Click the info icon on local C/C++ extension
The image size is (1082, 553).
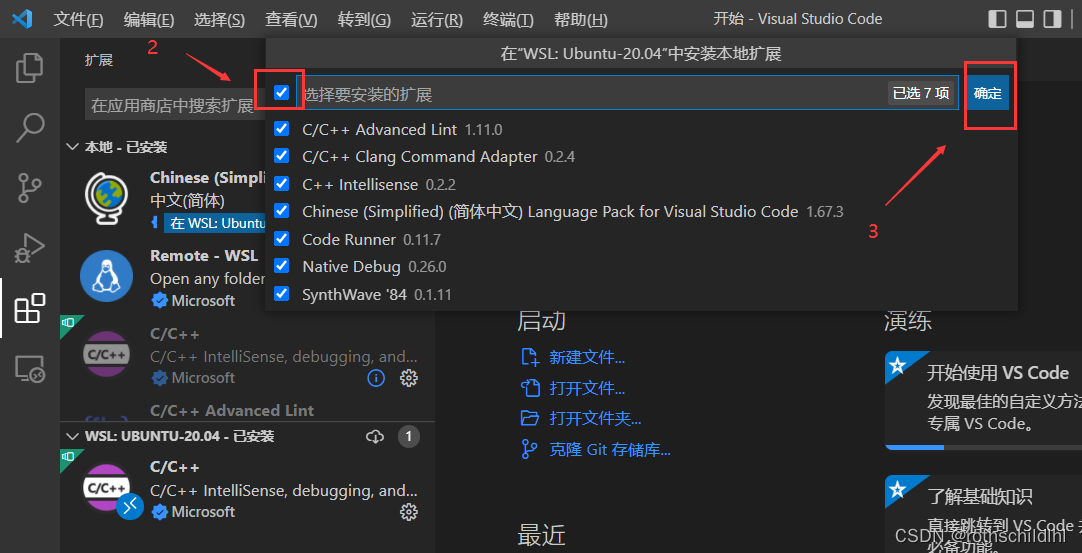(x=376, y=378)
